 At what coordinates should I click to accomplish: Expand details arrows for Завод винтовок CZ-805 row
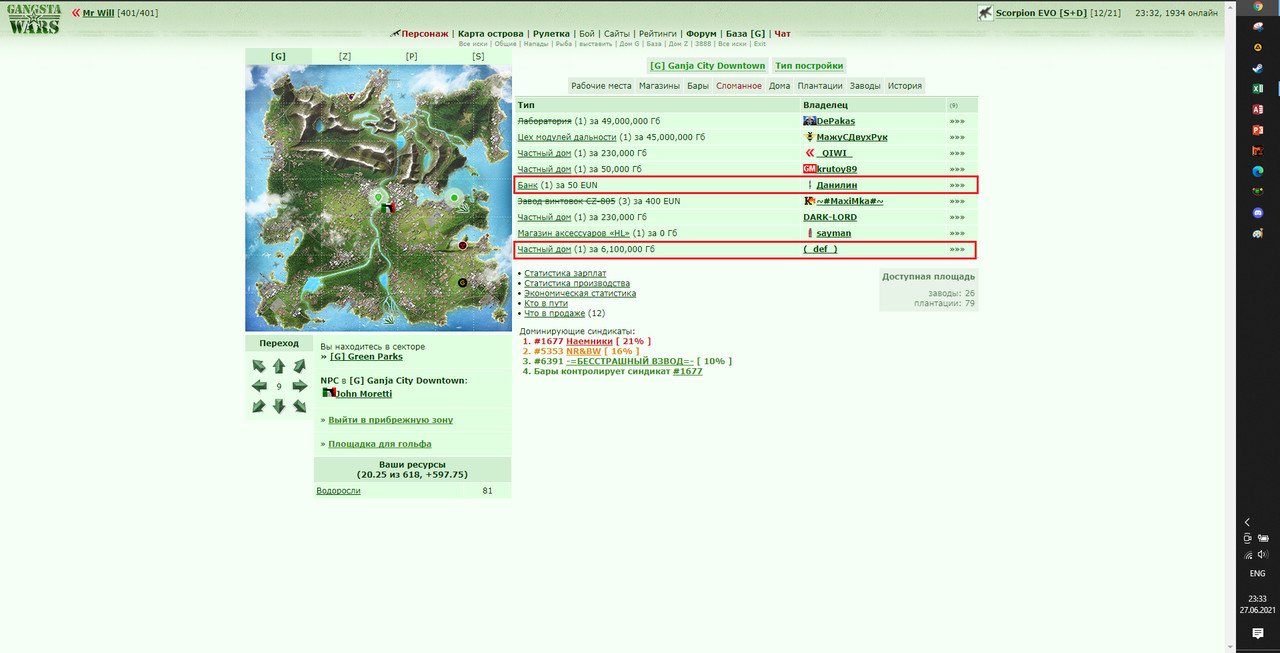tap(957, 201)
